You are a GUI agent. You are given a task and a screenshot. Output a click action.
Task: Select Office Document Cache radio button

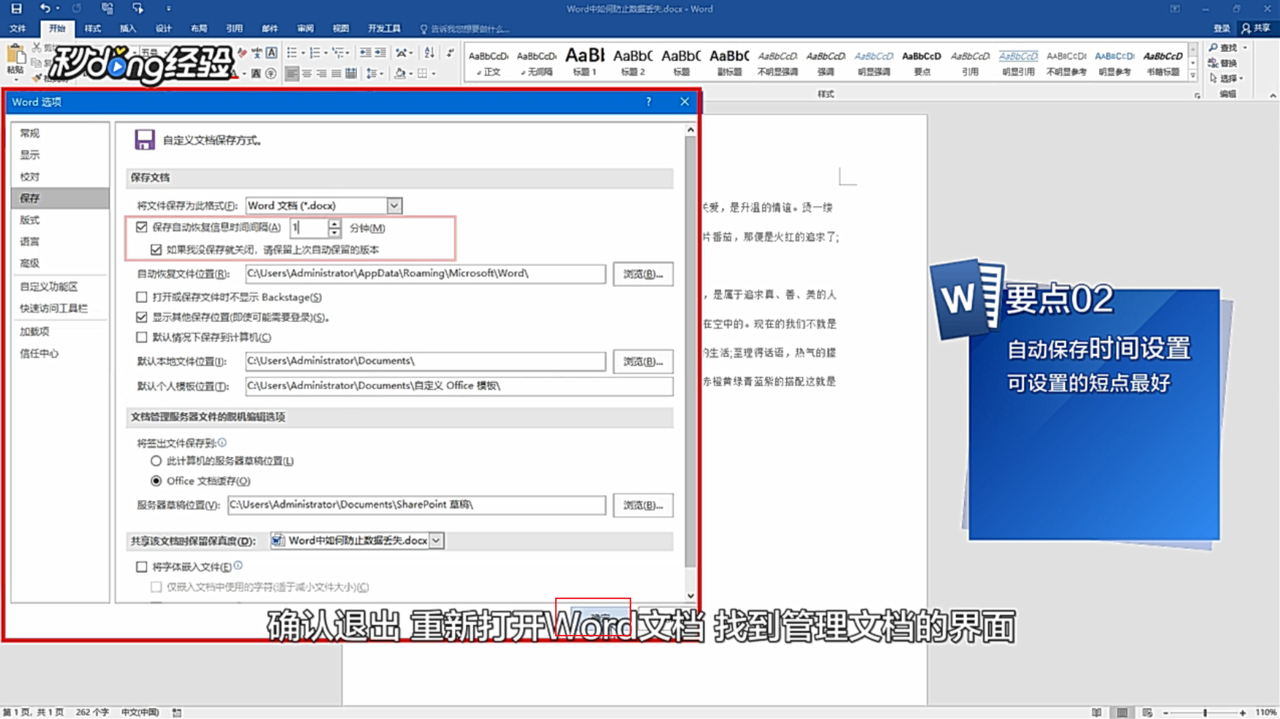[x=156, y=481]
